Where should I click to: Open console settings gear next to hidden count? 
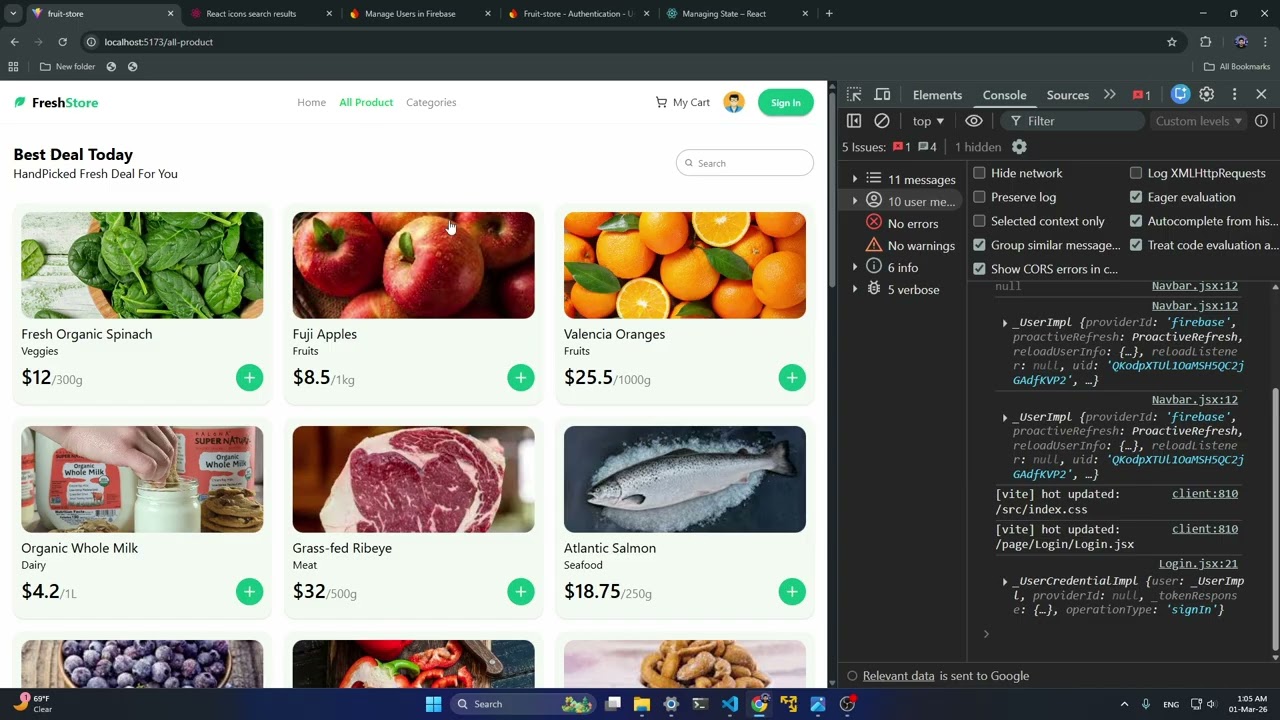pos(1019,147)
